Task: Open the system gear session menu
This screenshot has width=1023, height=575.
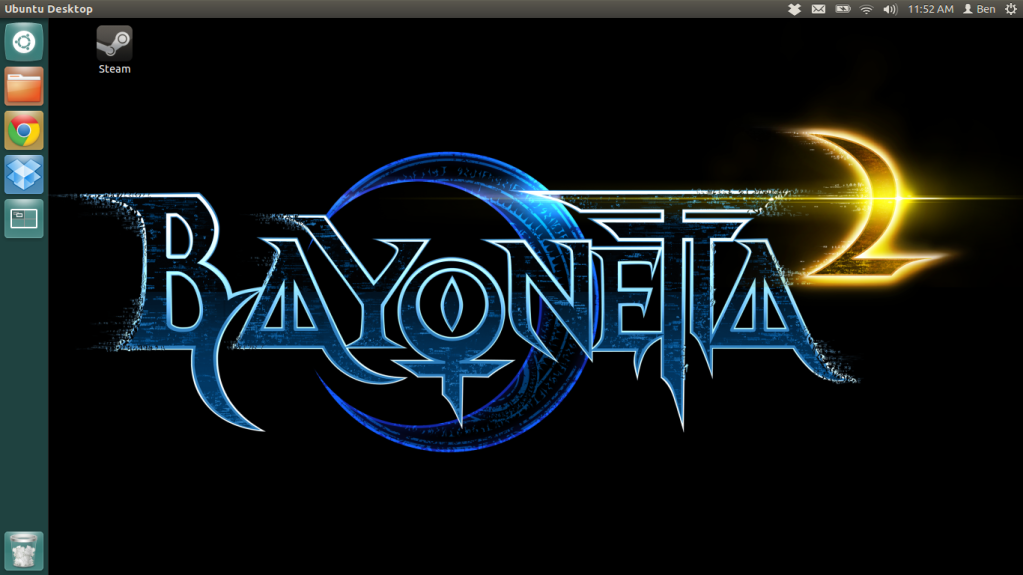Action: tap(1011, 9)
